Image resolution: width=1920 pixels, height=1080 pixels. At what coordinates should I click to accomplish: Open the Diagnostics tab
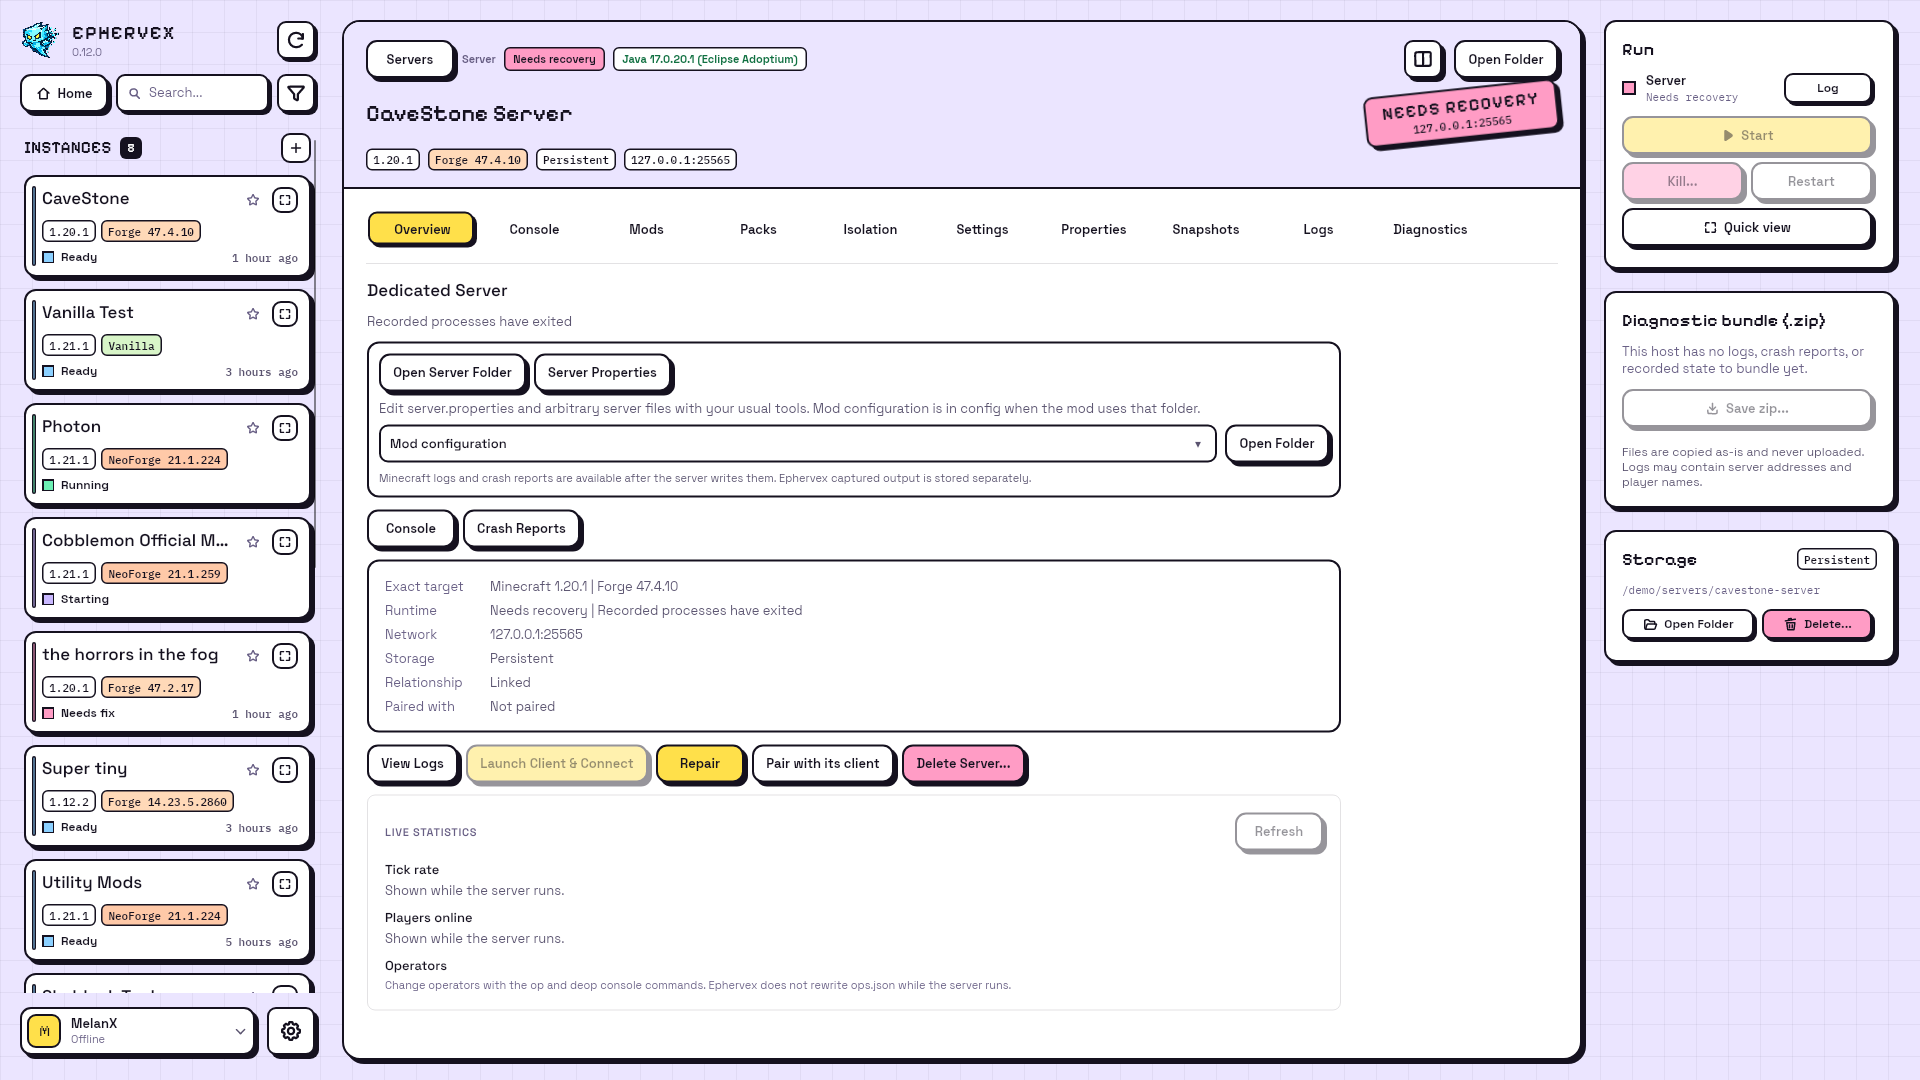(1430, 229)
